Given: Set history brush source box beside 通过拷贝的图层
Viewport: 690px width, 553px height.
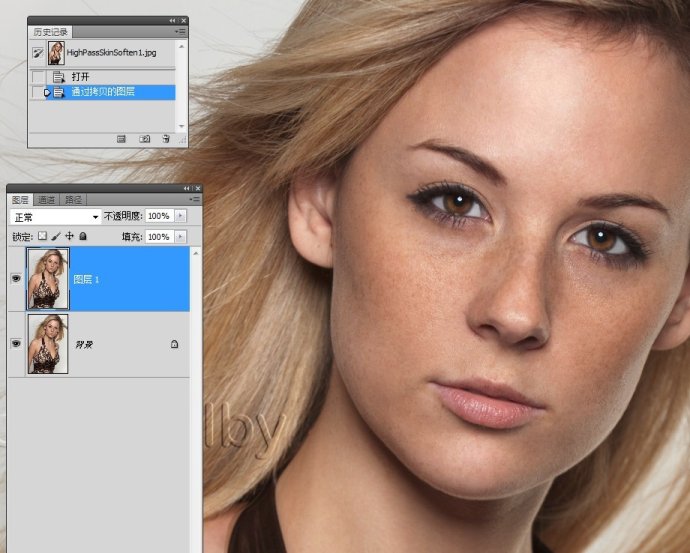Looking at the screenshot, I should [38, 92].
